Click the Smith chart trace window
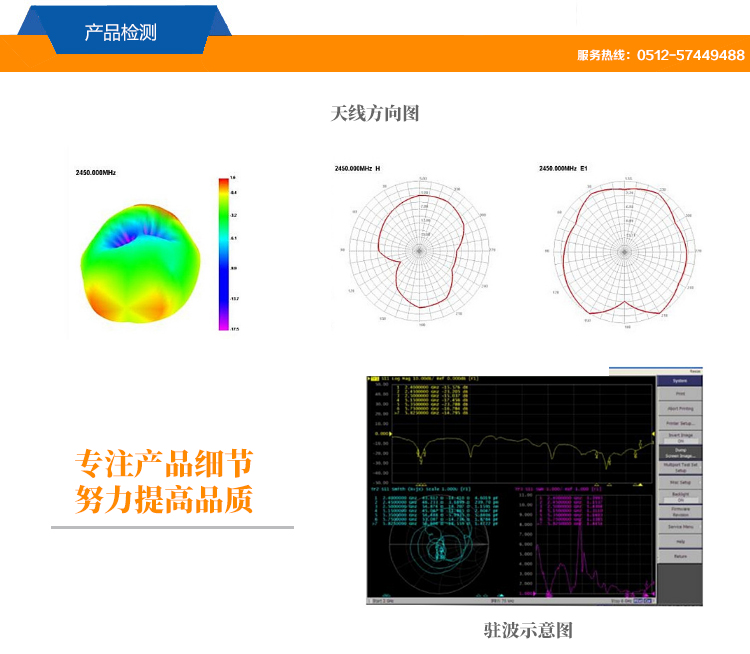Viewport: 750px width, 654px height. (437, 545)
